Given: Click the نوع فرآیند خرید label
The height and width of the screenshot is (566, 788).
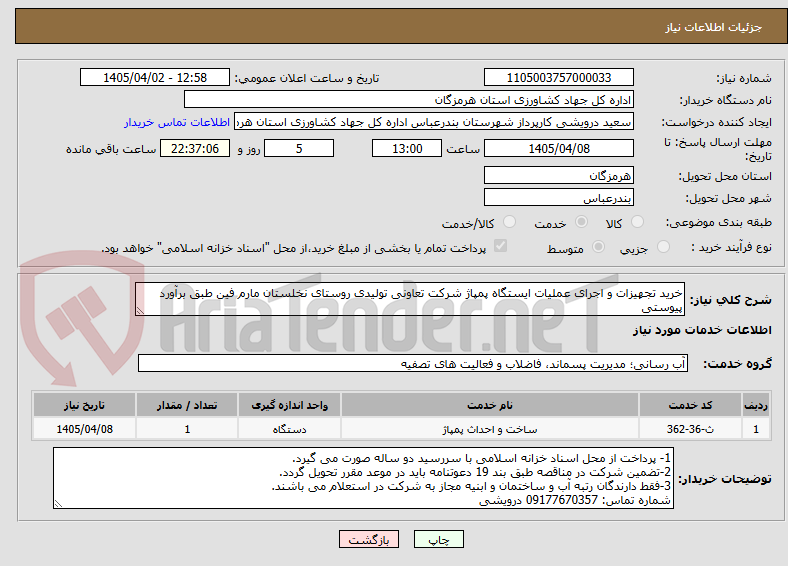Looking at the screenshot, I should tap(731, 247).
